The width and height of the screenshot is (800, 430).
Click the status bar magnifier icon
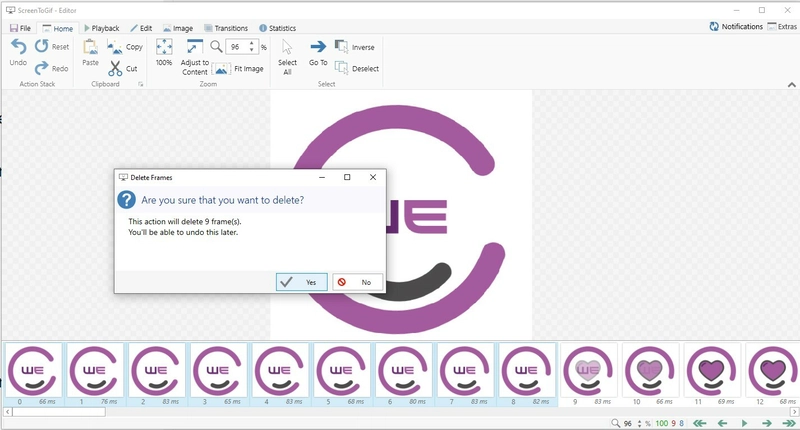[x=616, y=423]
